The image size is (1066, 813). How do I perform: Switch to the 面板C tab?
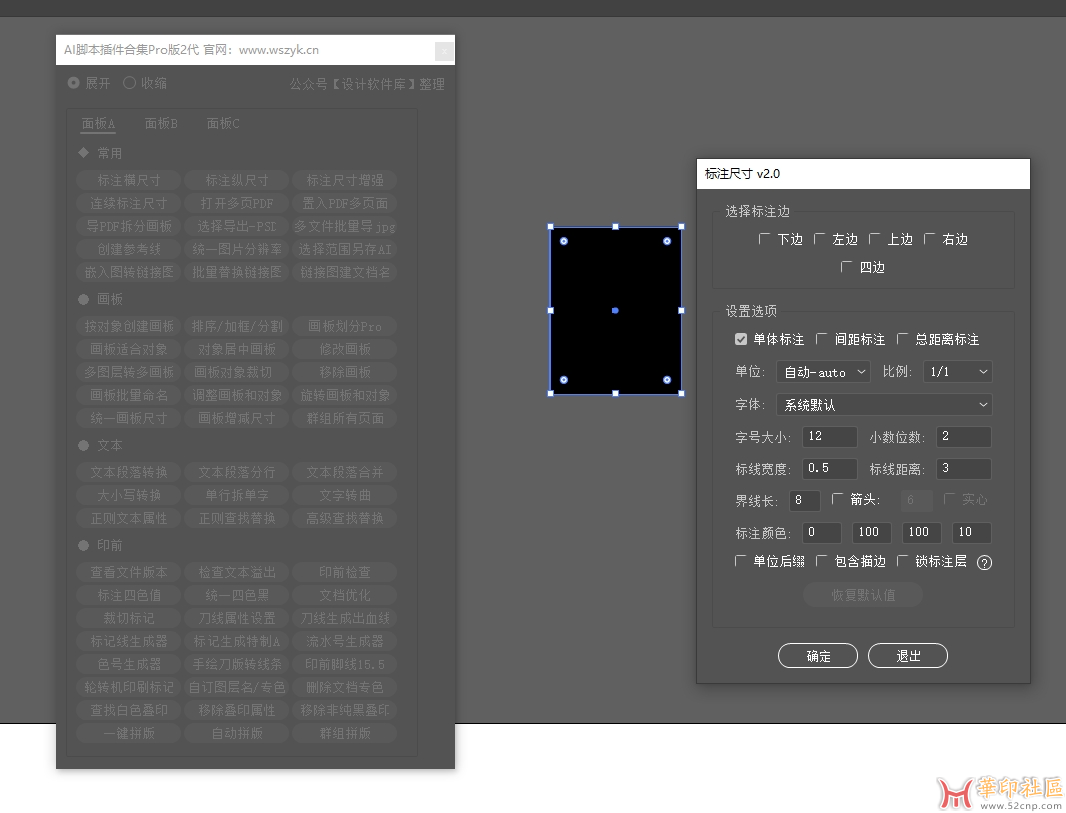[223, 124]
